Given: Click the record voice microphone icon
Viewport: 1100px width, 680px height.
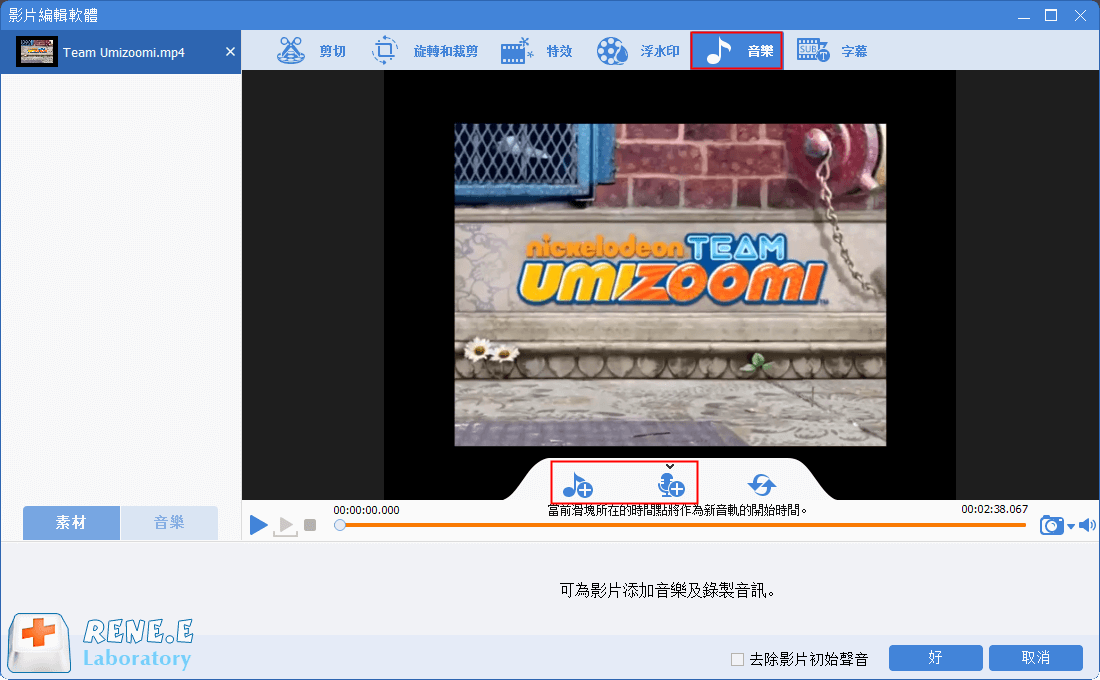Looking at the screenshot, I should click(x=671, y=484).
